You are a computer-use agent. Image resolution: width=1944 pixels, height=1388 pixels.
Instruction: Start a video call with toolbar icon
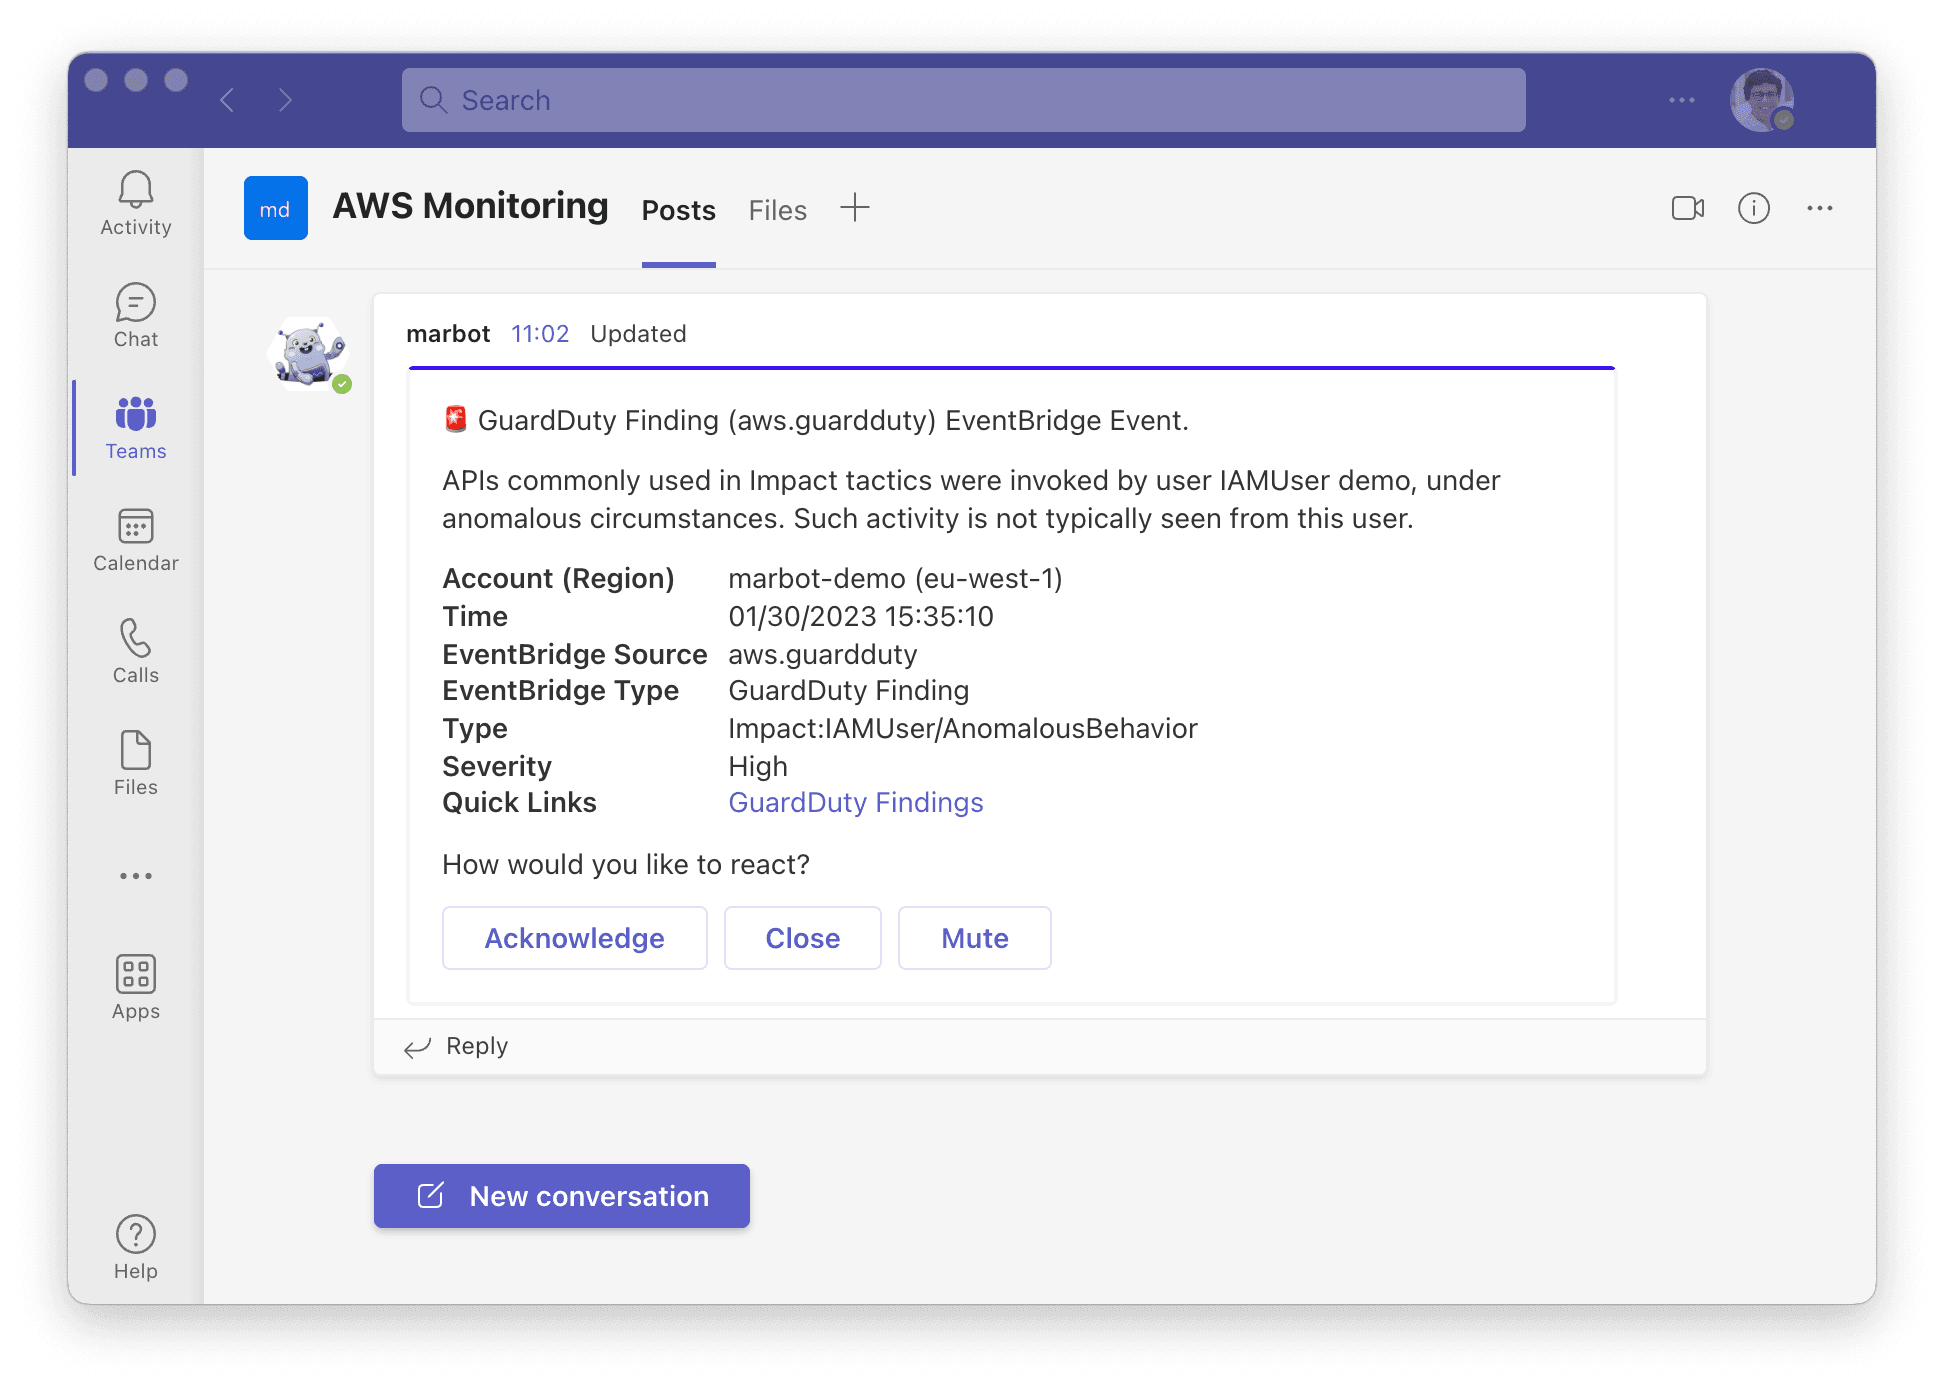1687,209
